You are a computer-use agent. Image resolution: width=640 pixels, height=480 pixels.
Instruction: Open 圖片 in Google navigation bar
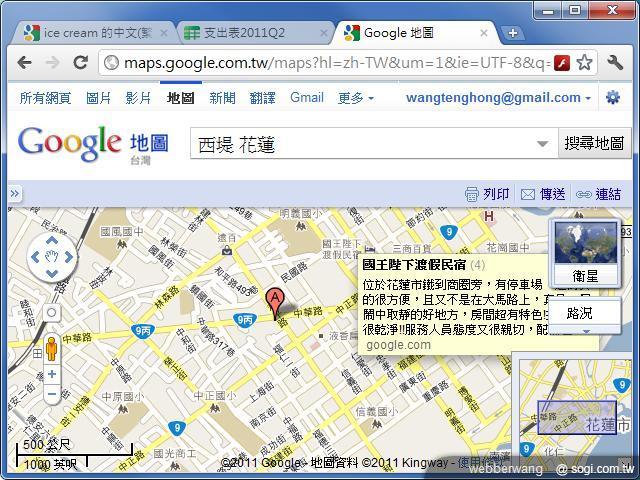(x=98, y=98)
